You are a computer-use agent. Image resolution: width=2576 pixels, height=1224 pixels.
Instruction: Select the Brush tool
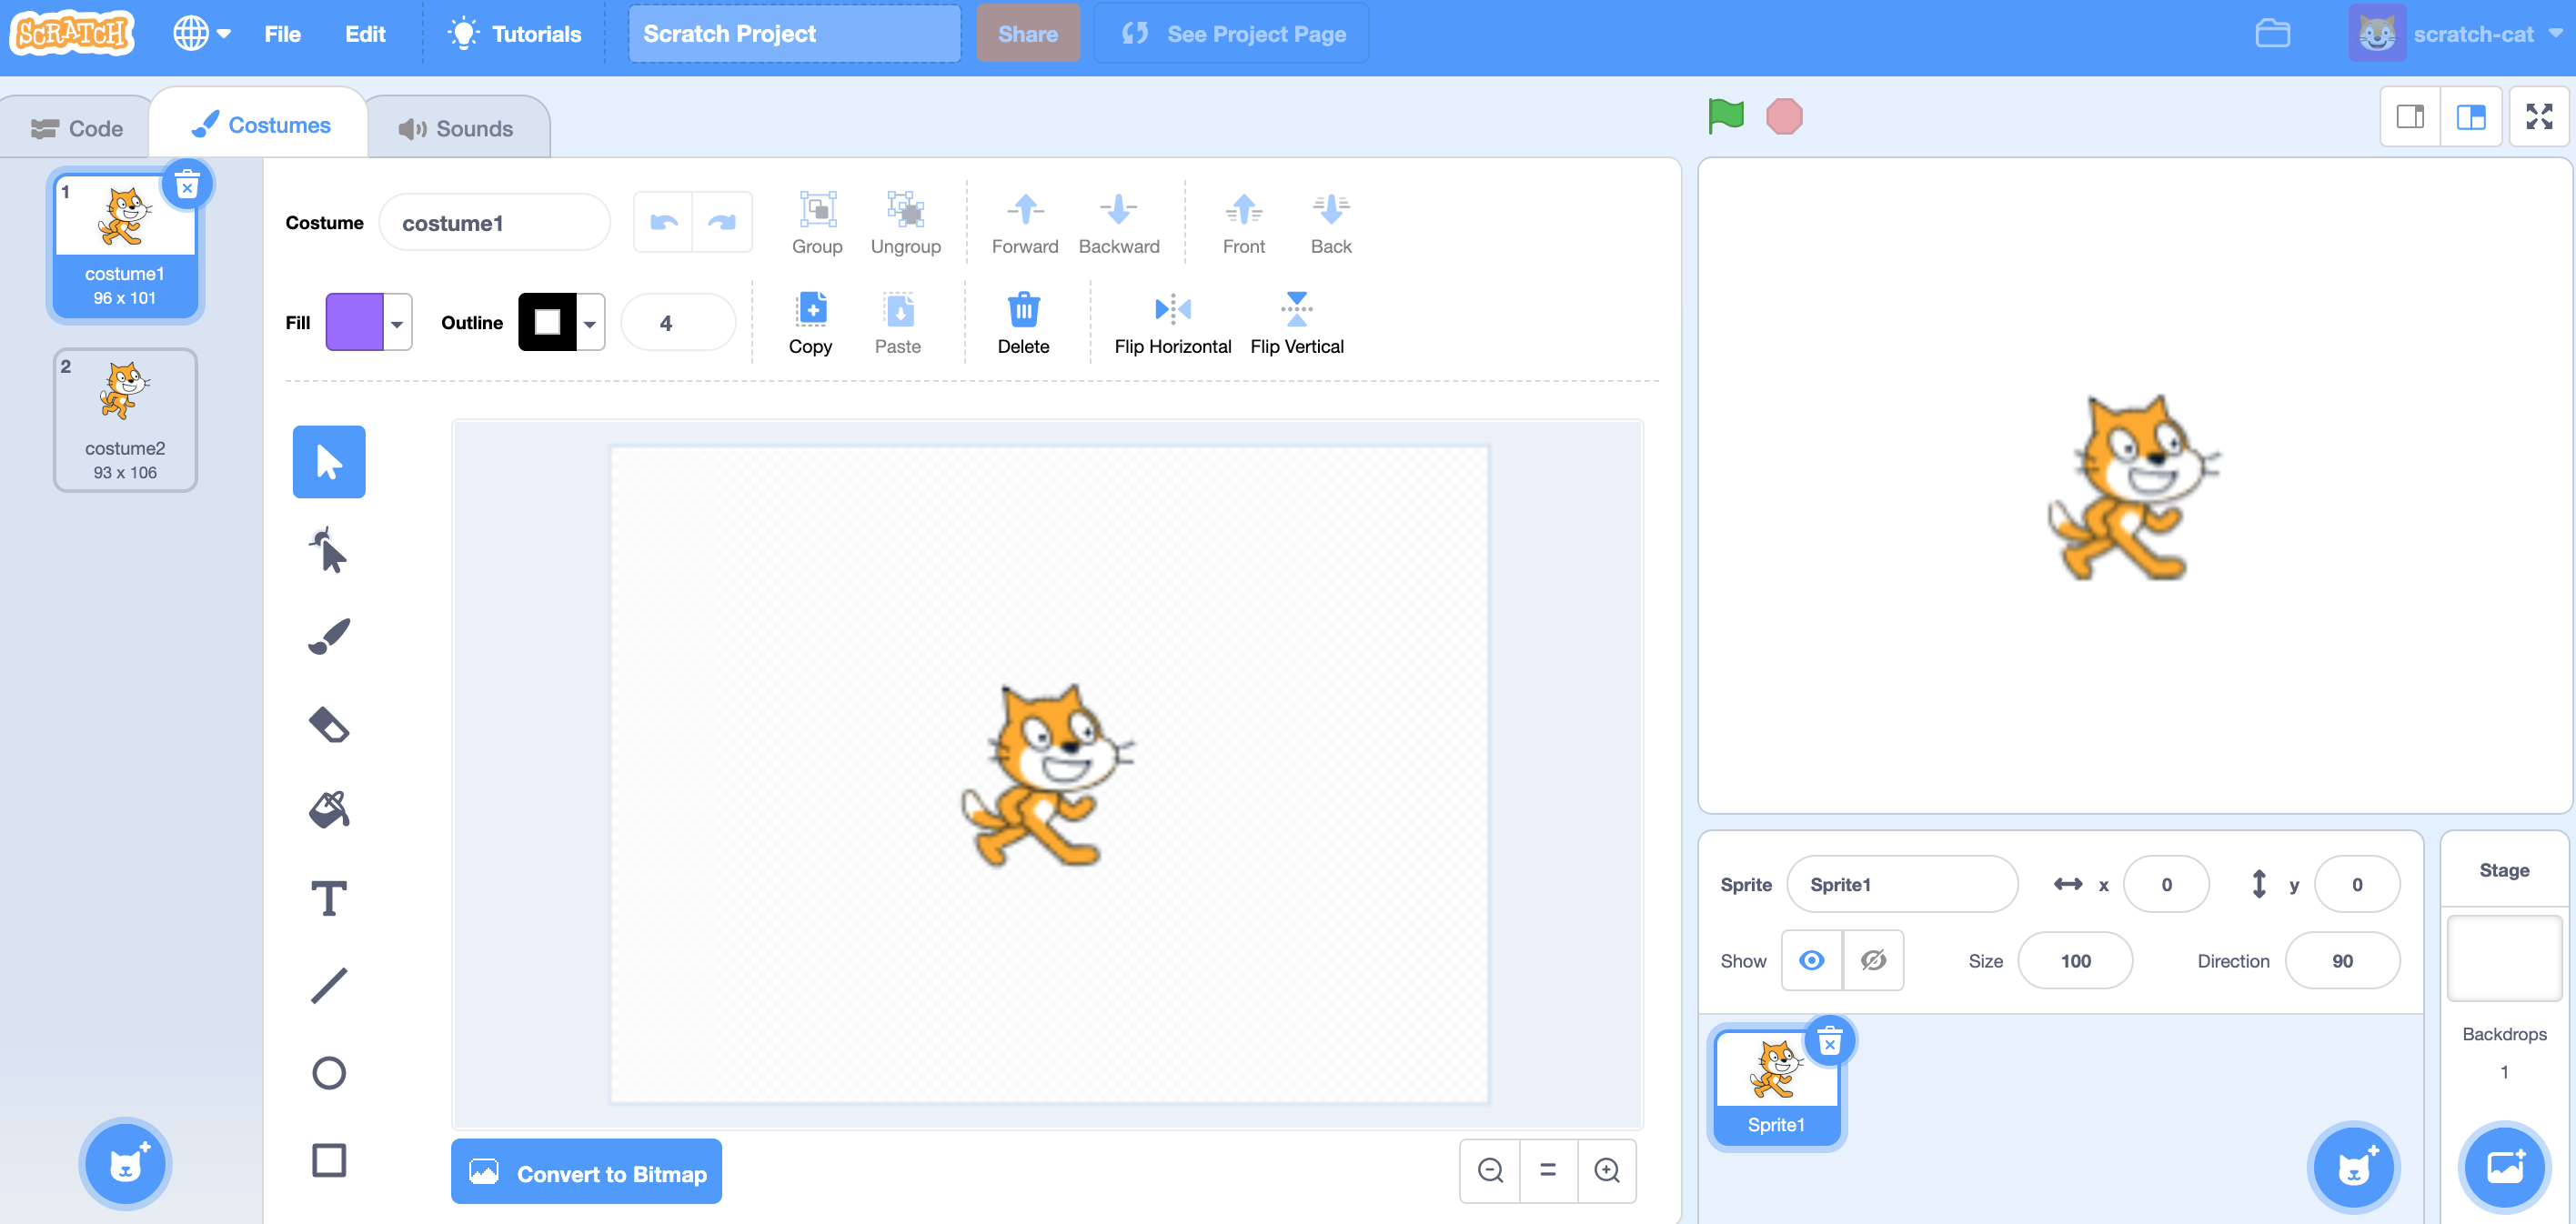328,635
